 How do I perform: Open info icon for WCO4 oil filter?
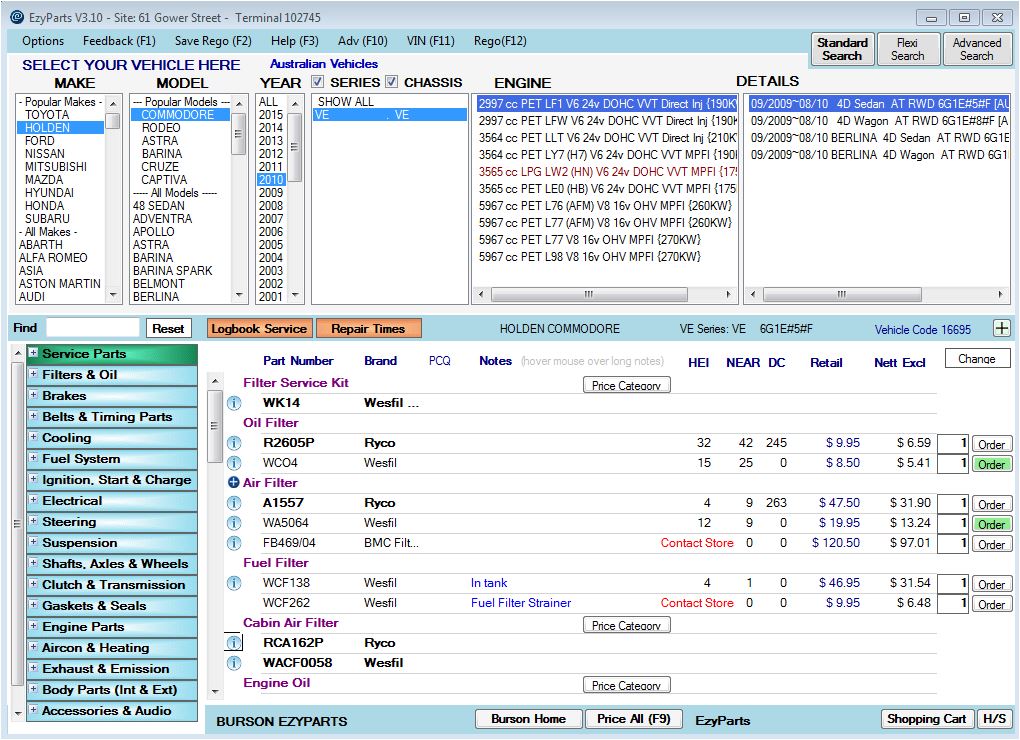pos(234,463)
